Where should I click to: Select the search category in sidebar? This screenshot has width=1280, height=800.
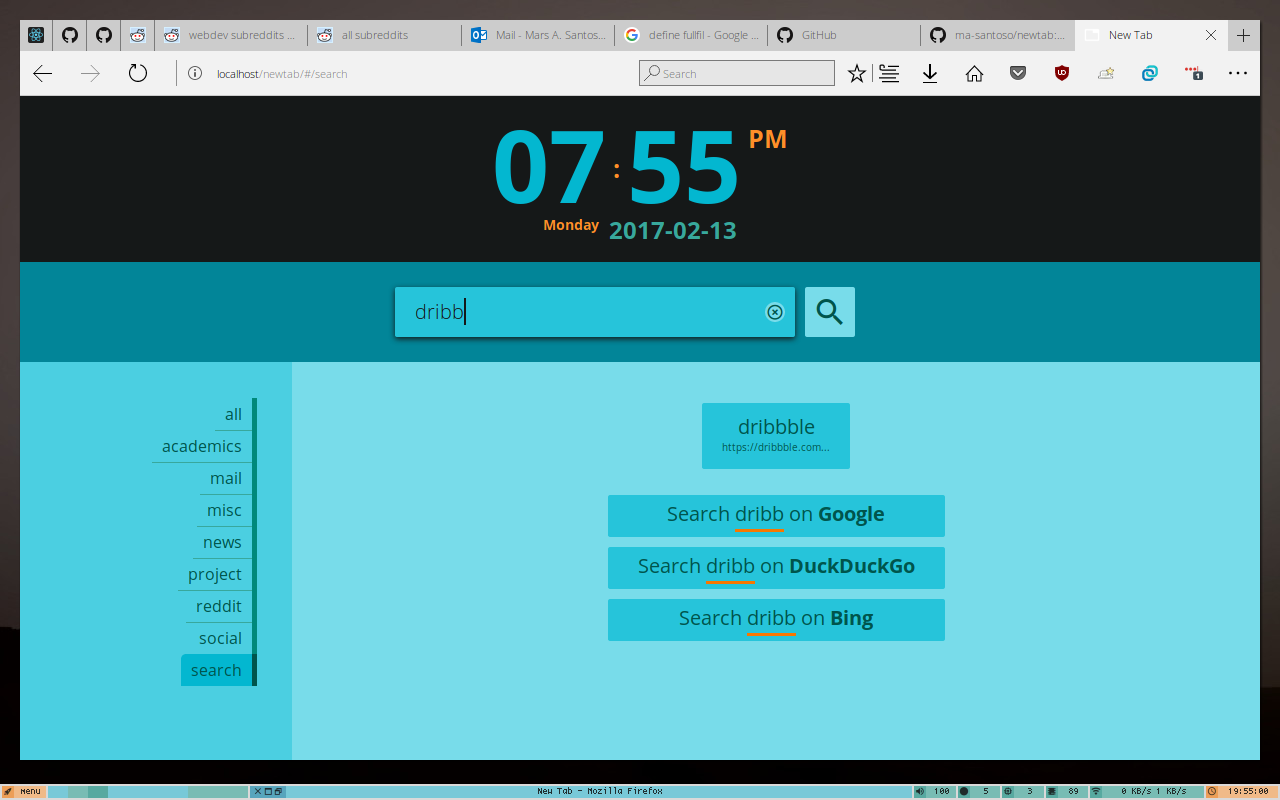point(217,670)
